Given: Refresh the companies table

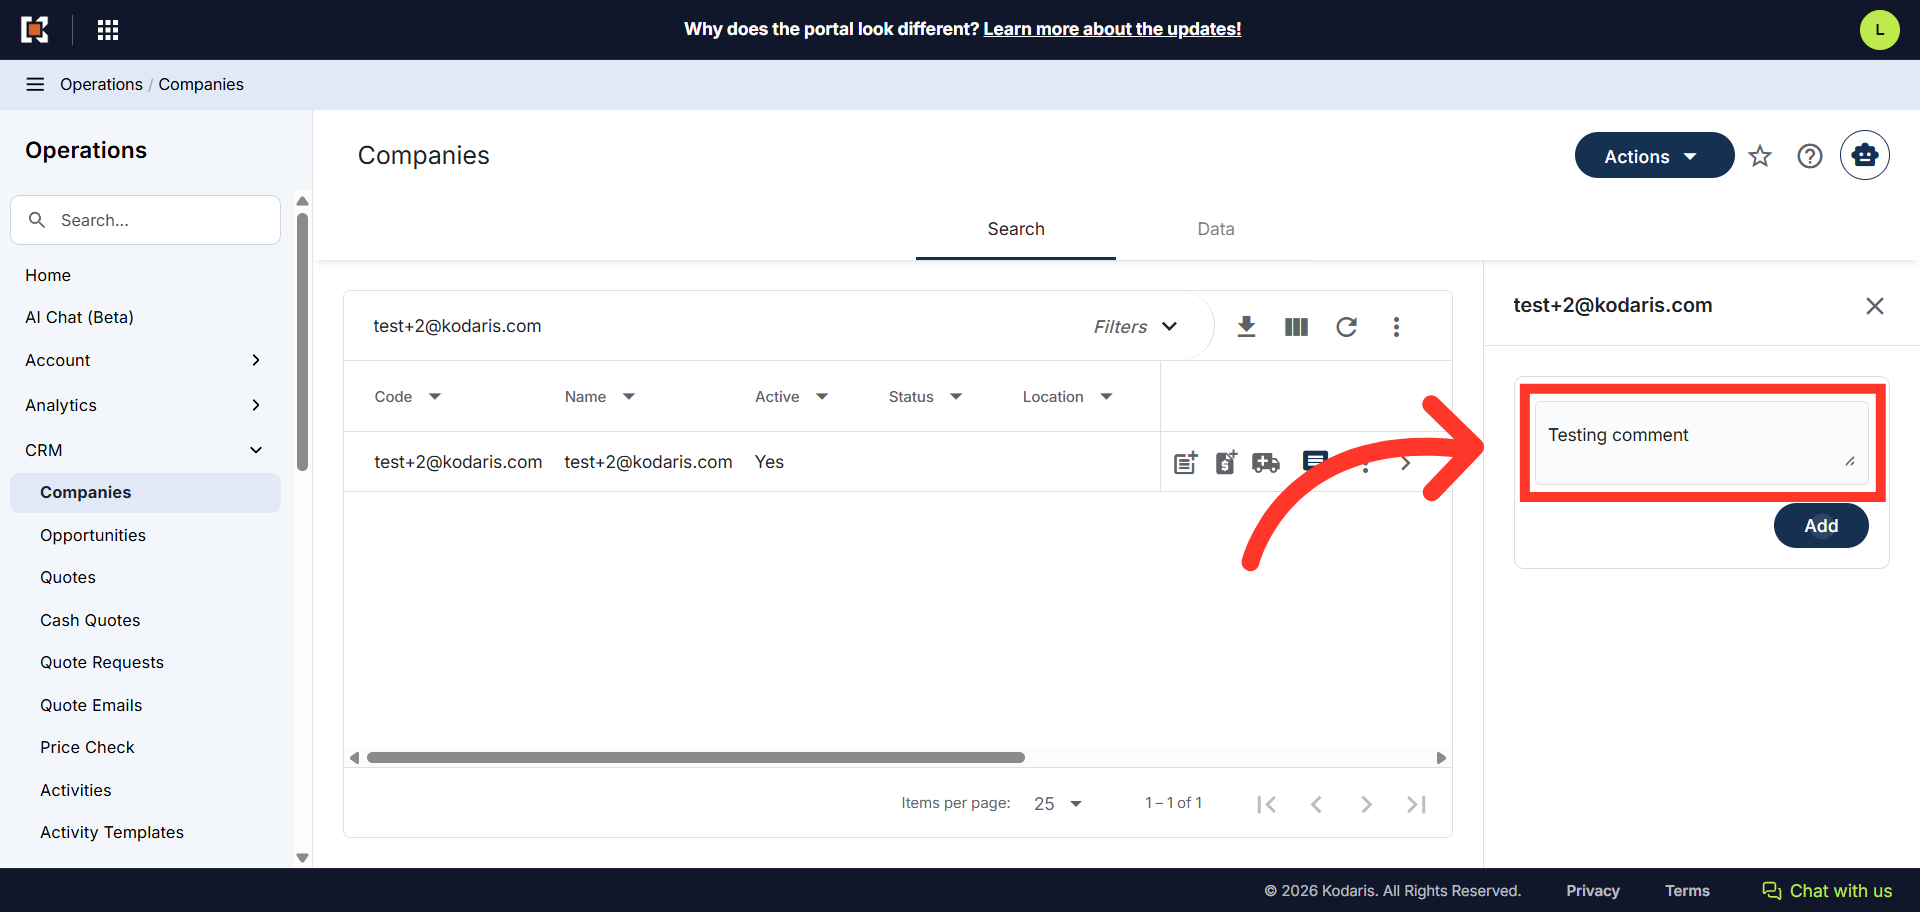Looking at the screenshot, I should click(1346, 327).
